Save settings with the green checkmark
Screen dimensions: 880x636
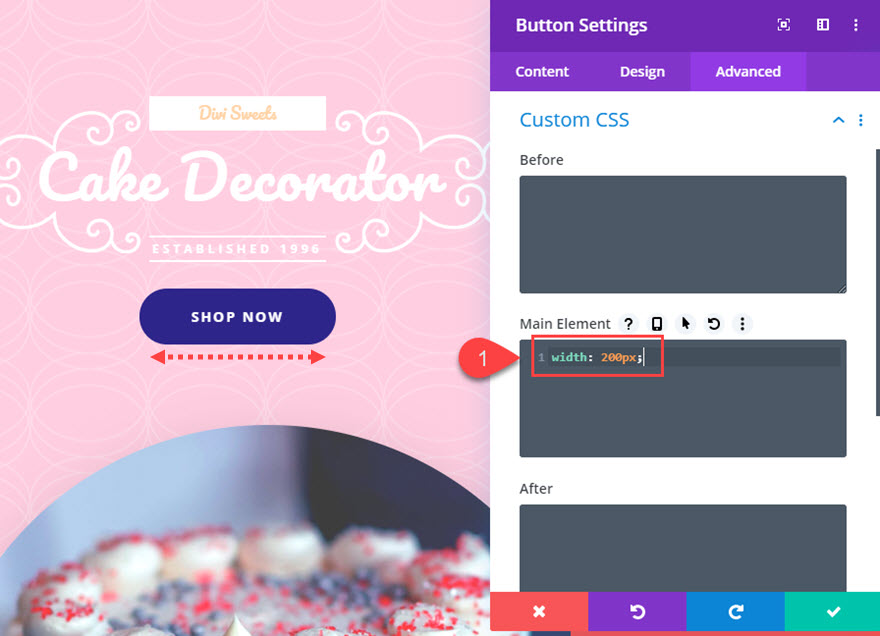832,611
